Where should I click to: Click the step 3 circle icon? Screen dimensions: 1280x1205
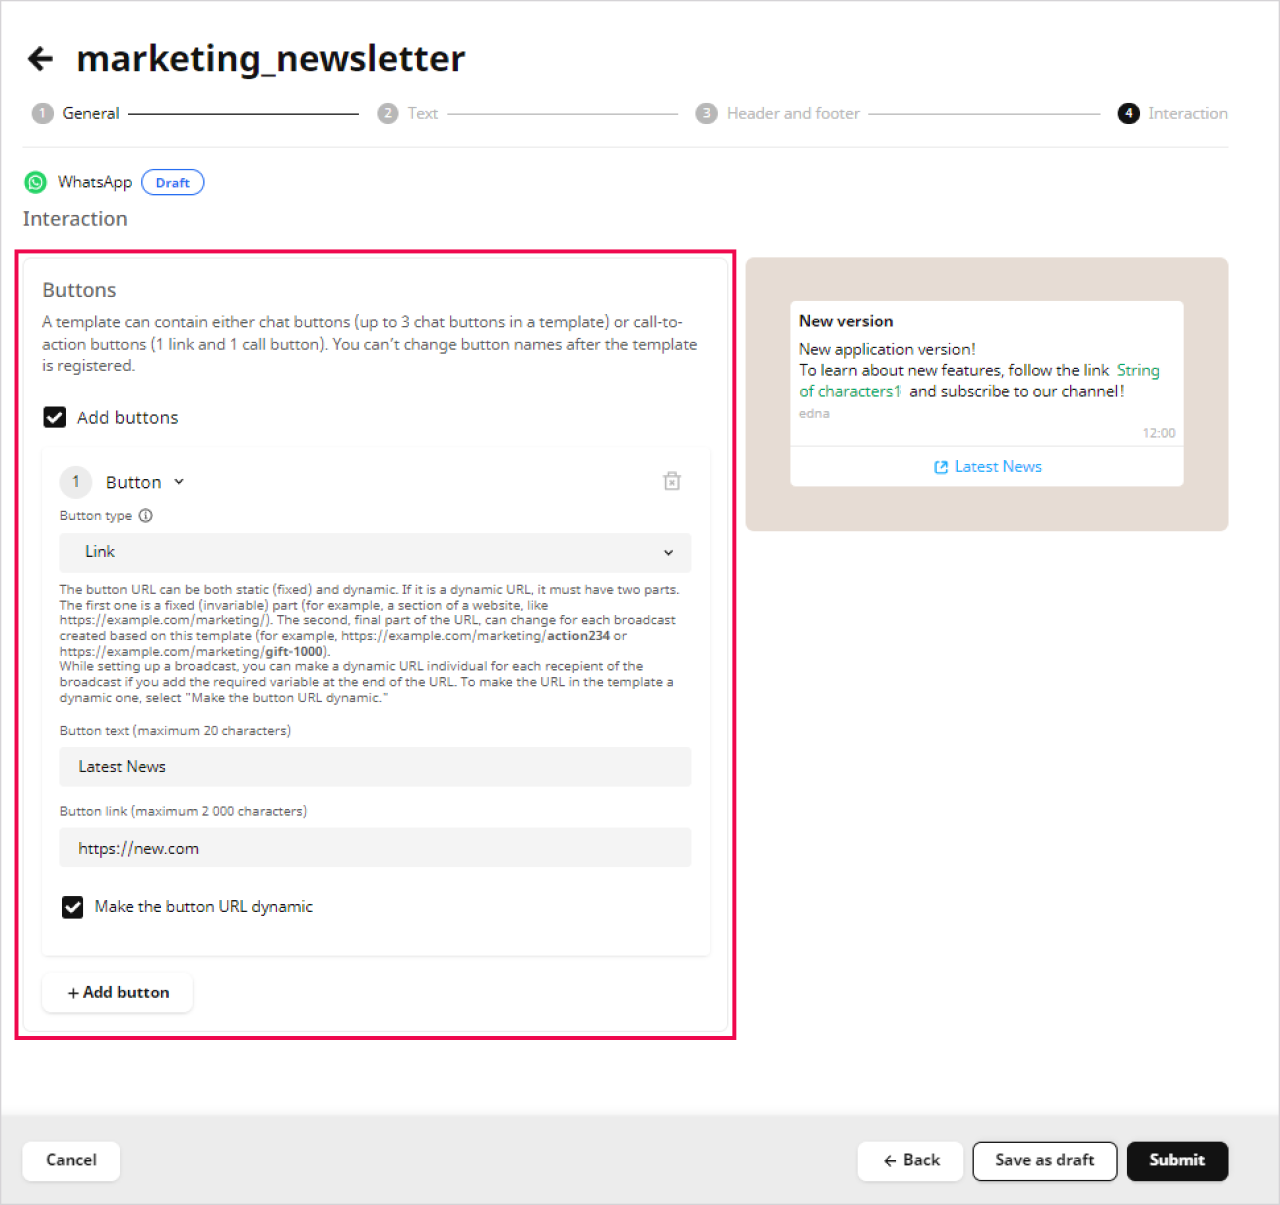(x=706, y=114)
